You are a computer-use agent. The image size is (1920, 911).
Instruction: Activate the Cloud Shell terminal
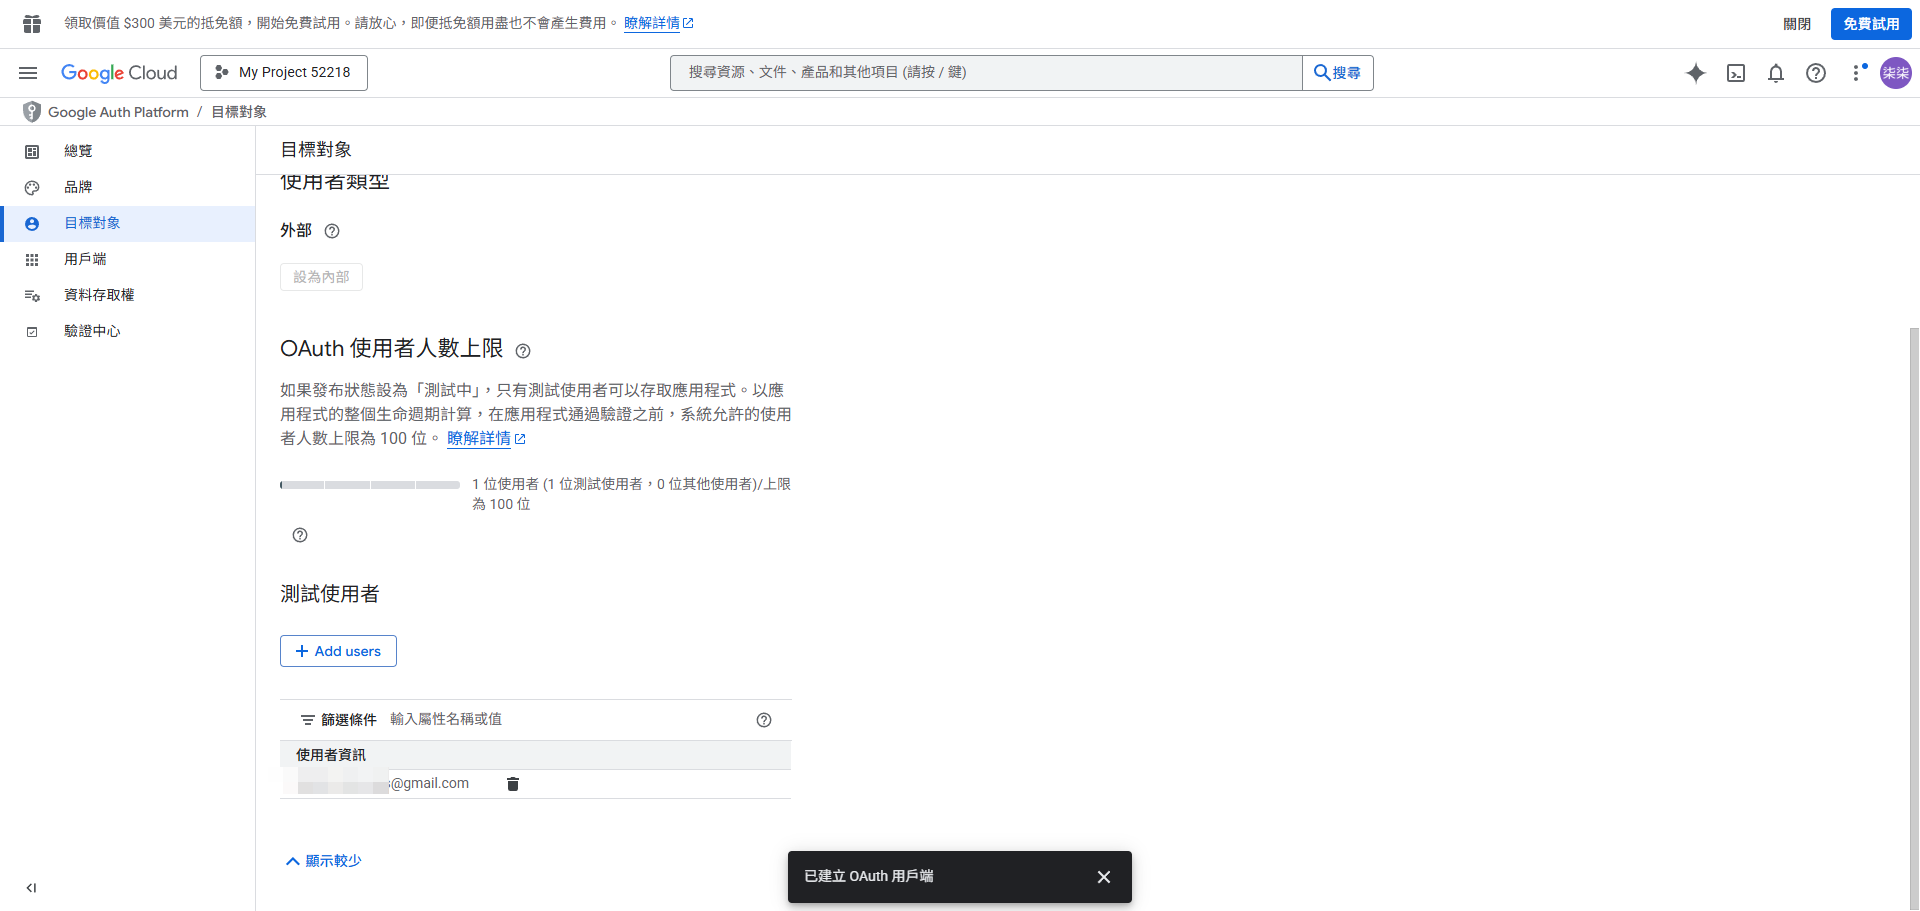(x=1736, y=73)
